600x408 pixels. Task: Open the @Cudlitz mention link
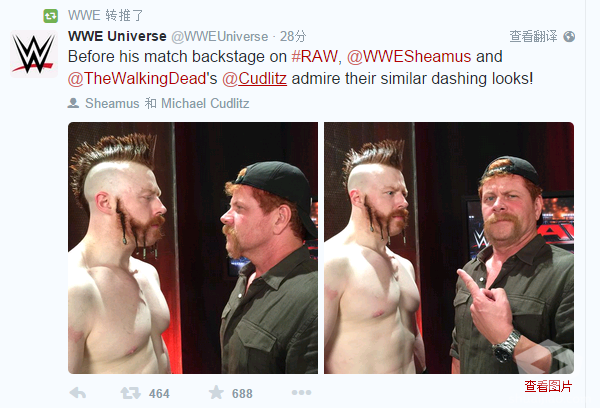tap(254, 78)
